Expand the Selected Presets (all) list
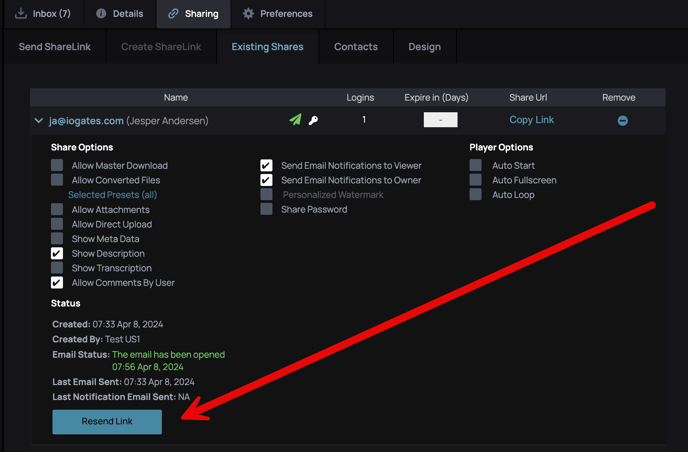The image size is (688, 452). pos(112,195)
